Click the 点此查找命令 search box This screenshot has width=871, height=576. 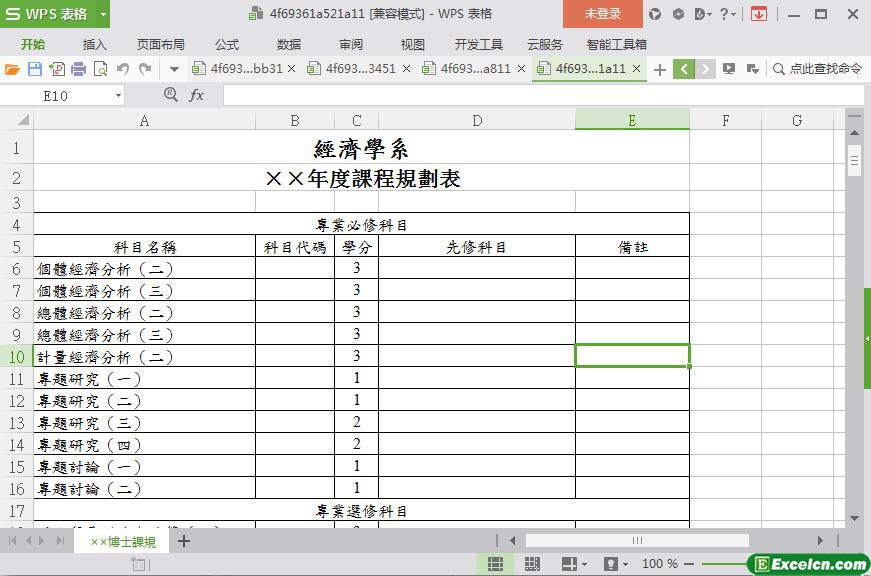tap(818, 69)
